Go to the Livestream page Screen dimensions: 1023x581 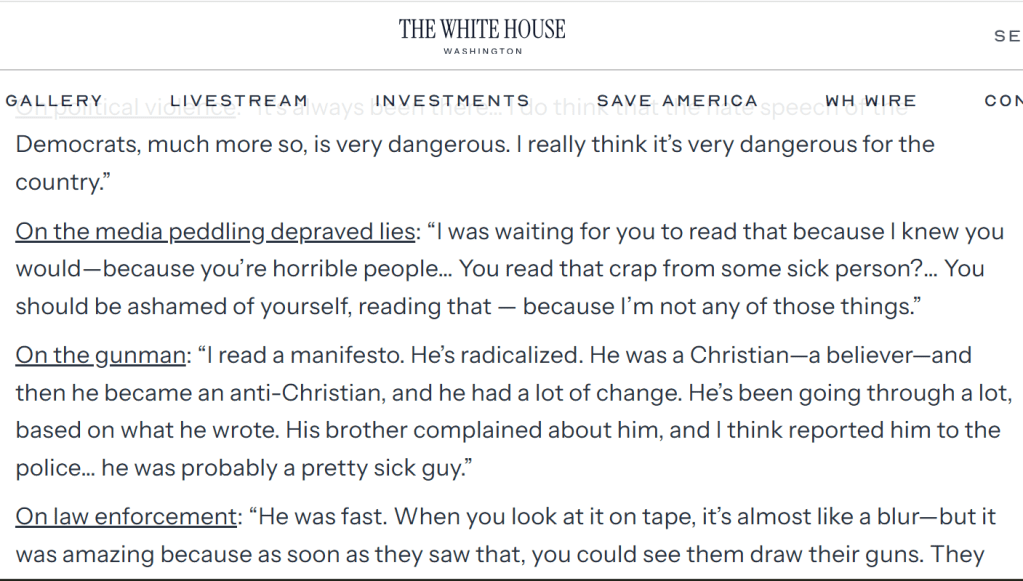pyautogui.click(x=239, y=101)
